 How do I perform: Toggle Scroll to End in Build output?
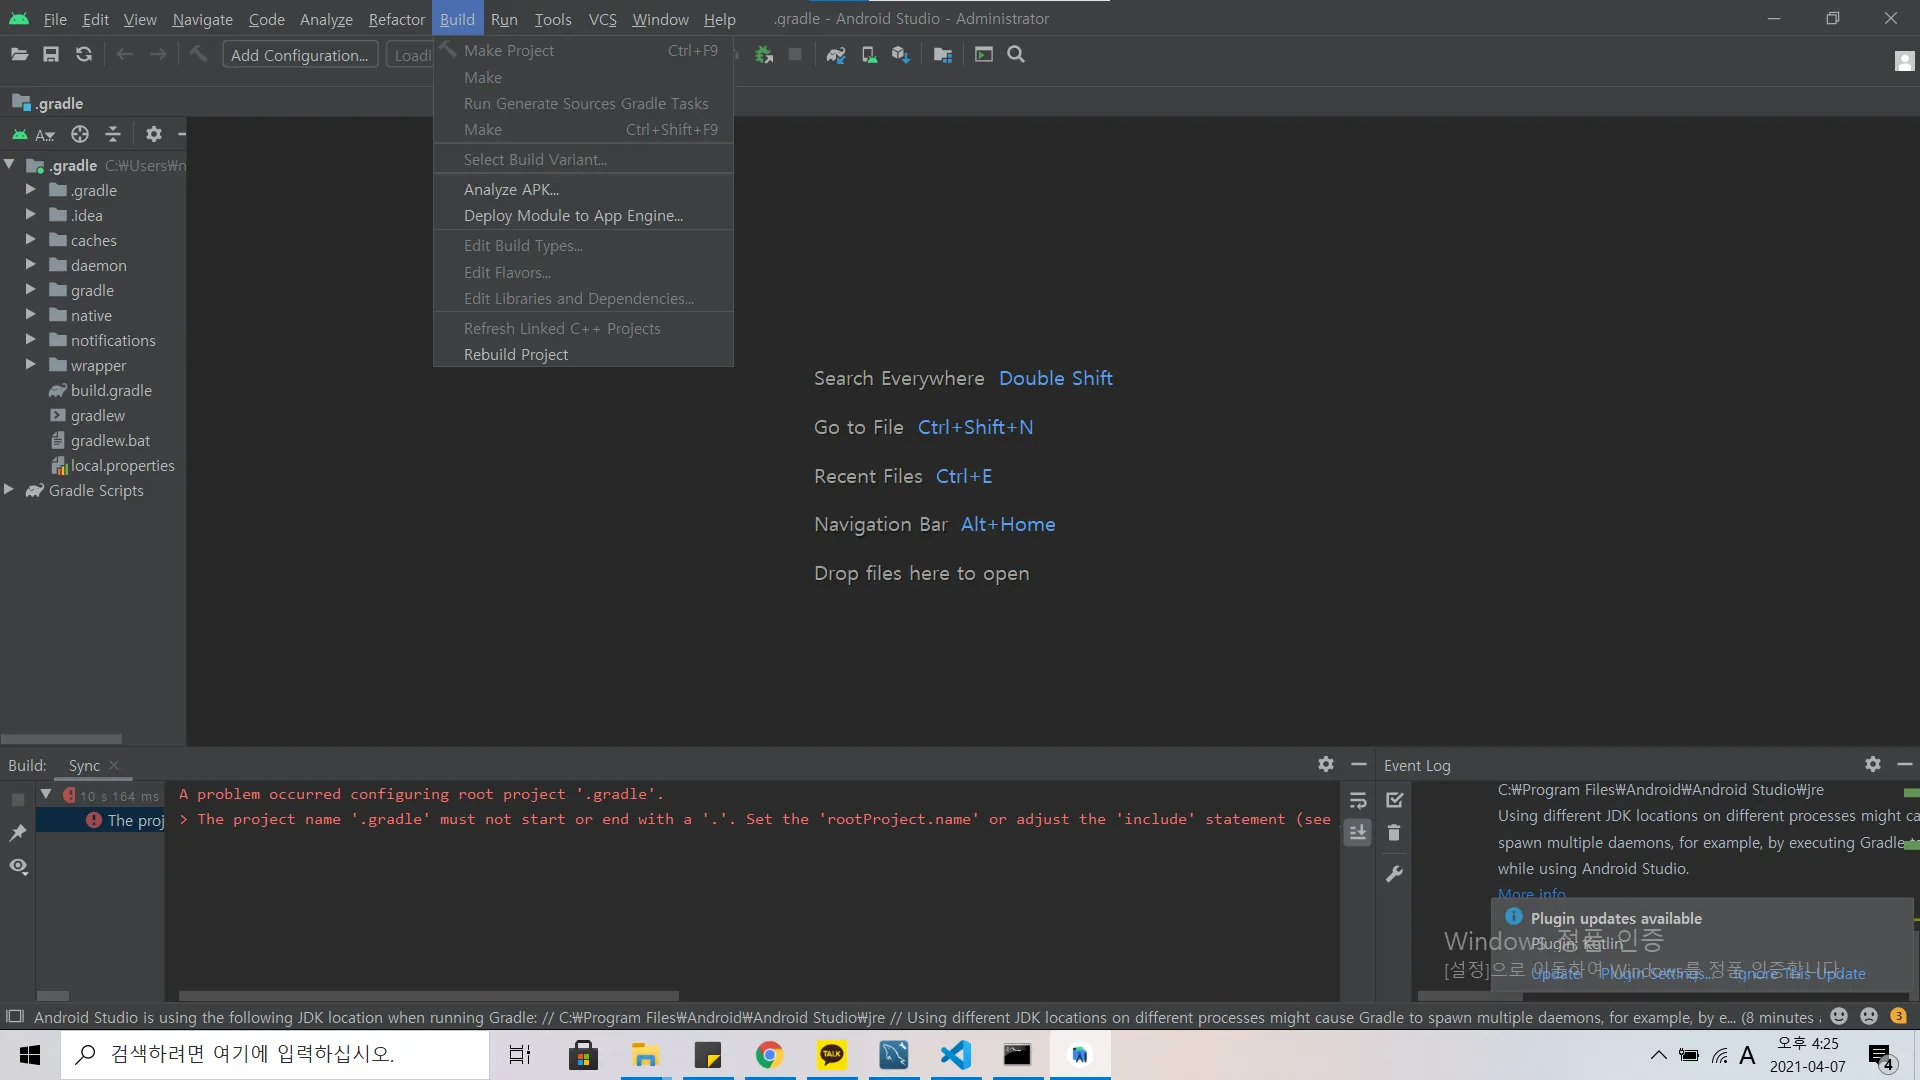coord(1358,832)
